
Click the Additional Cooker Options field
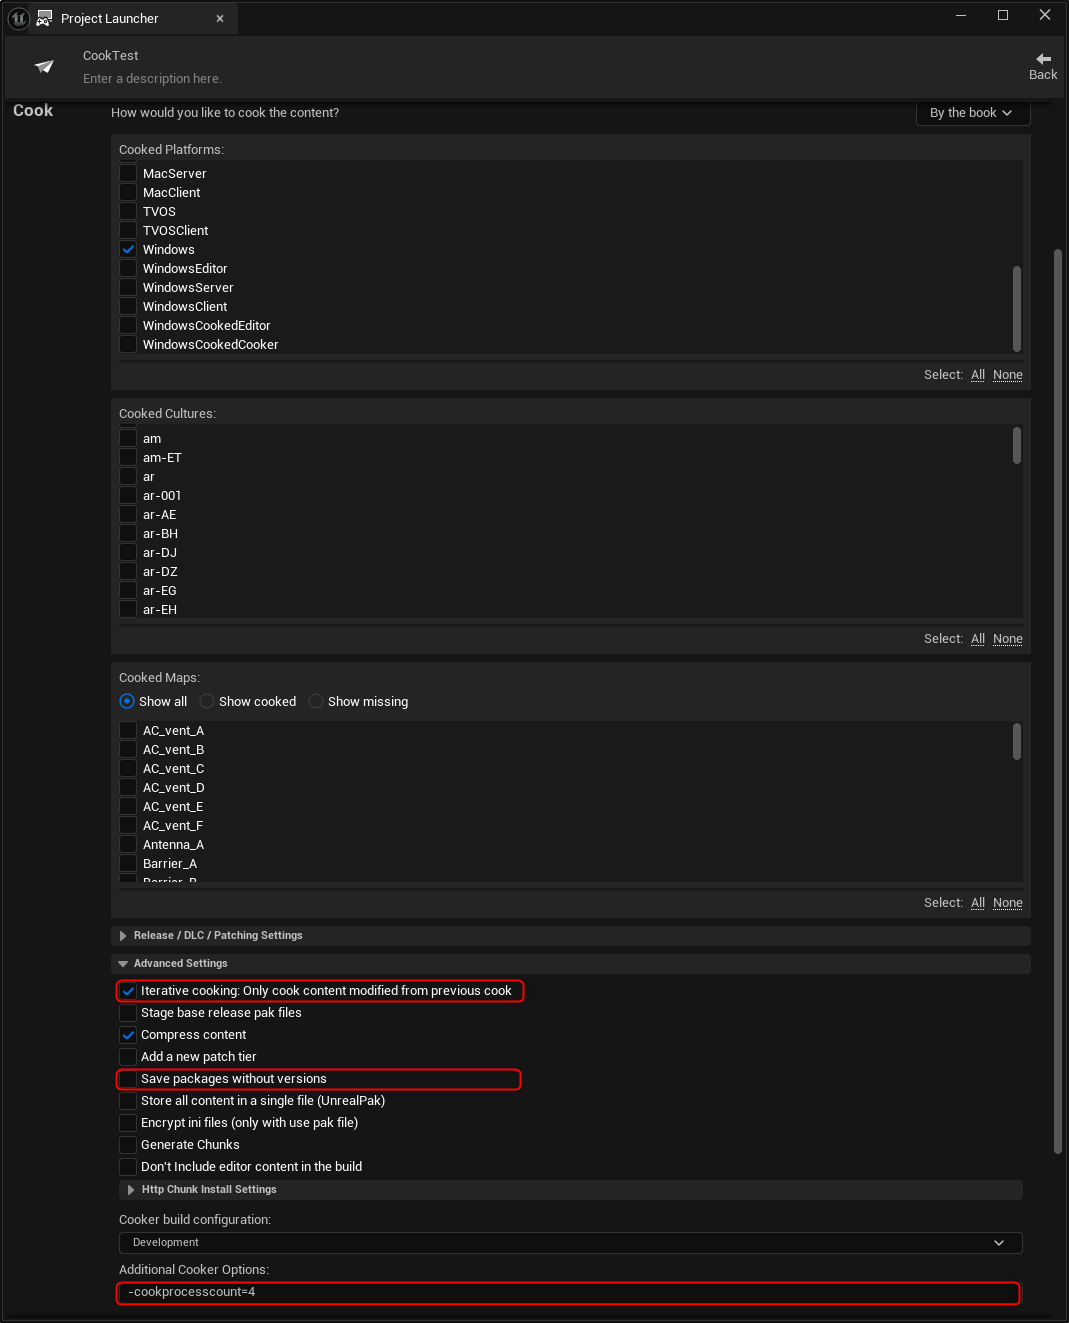570,1293
